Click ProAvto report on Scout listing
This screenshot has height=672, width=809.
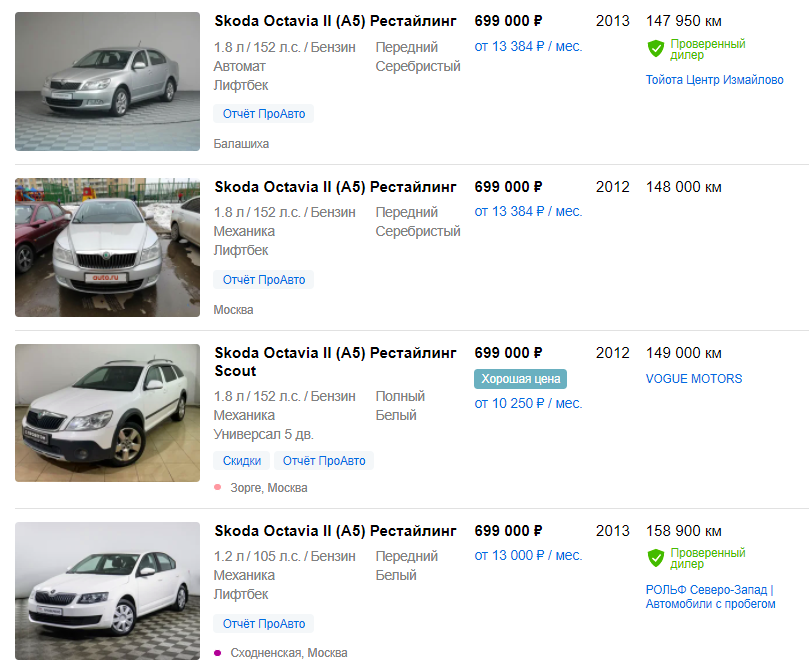pyautogui.click(x=324, y=461)
